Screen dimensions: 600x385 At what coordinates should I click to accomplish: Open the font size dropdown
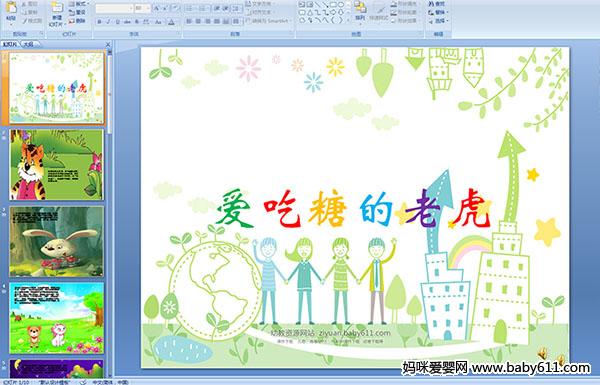[142, 8]
